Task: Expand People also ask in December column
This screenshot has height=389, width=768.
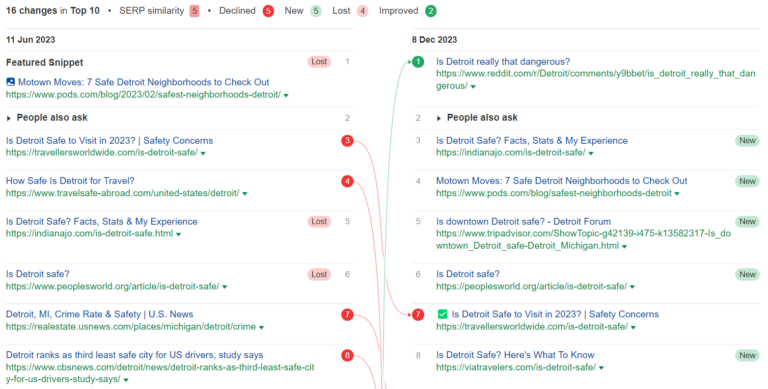Action: [x=439, y=118]
